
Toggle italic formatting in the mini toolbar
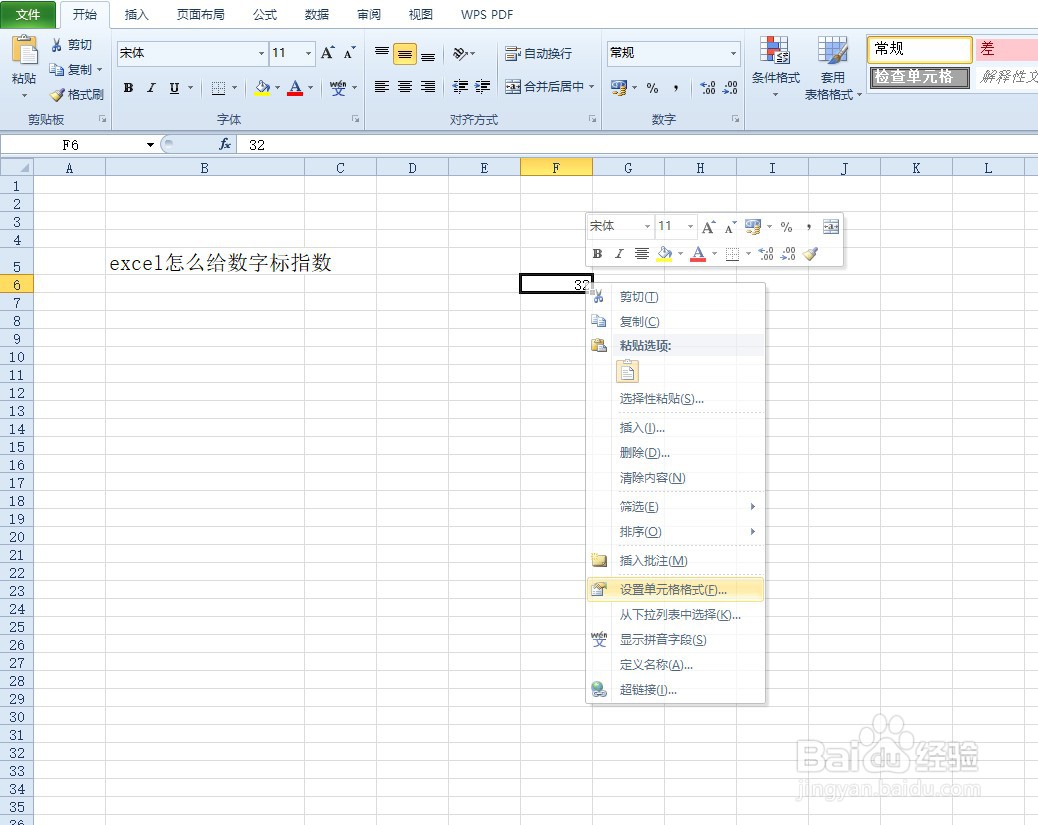[x=618, y=253]
